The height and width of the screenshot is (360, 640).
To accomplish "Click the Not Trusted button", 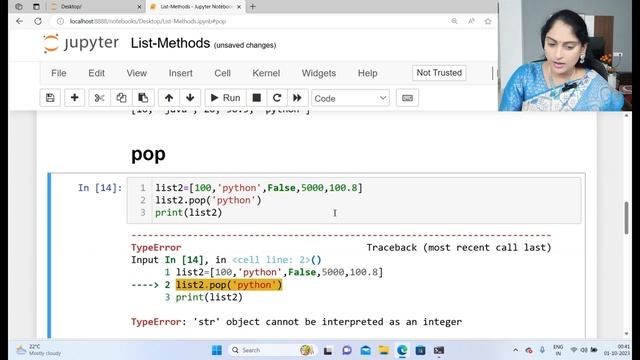I will point(439,73).
